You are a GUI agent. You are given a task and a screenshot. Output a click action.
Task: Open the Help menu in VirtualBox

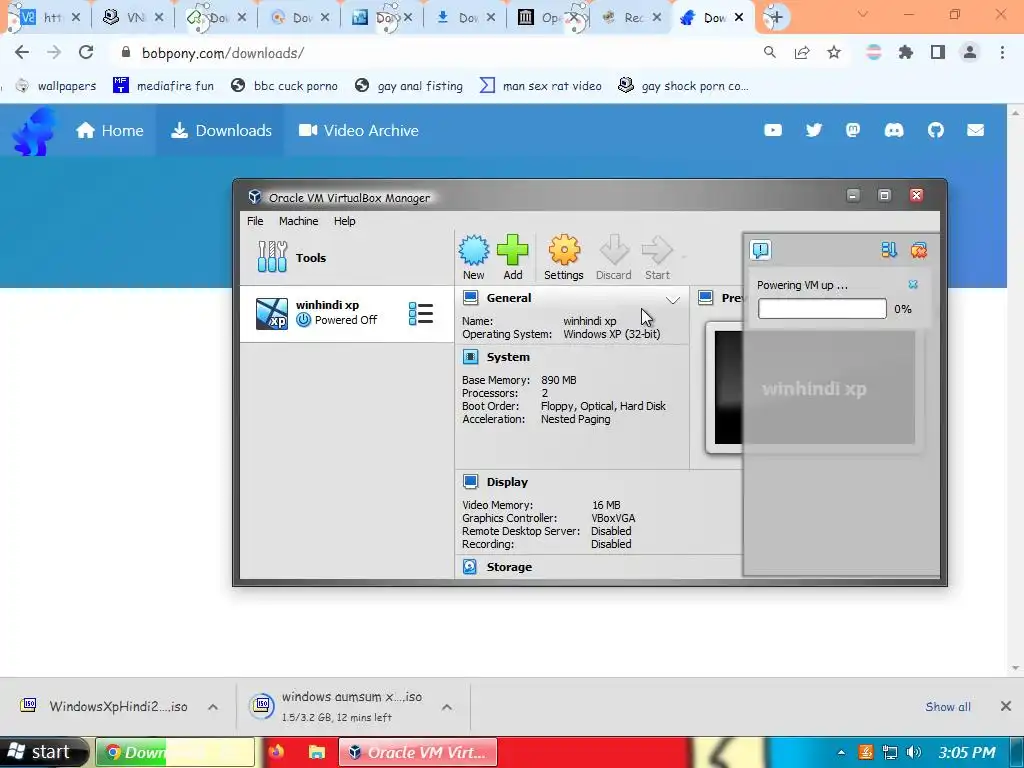point(345,221)
